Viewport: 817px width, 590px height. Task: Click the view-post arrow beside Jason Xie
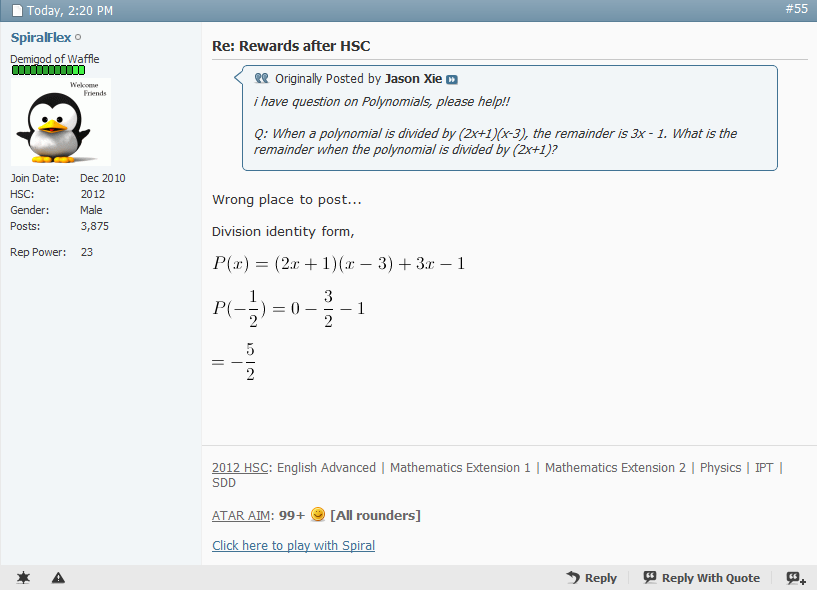452,79
